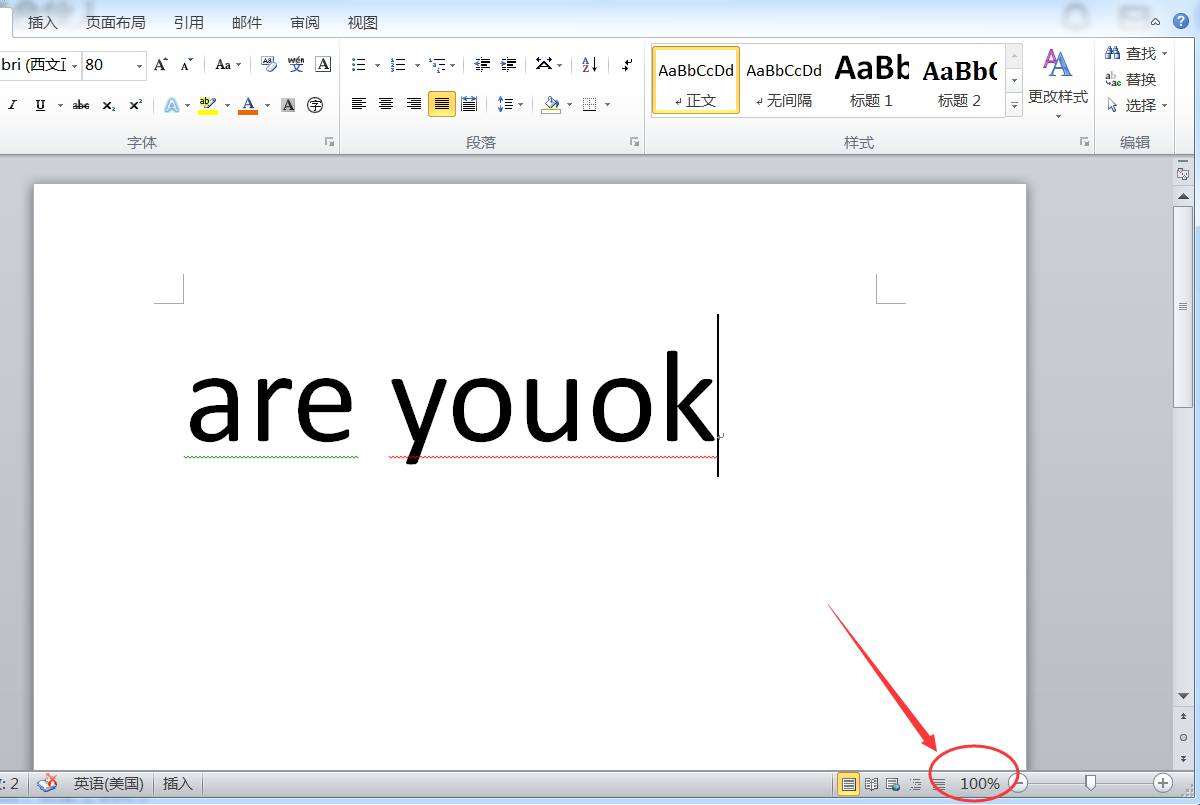Open the 视图 ribbon tab
This screenshot has height=805, width=1200.
pos(363,22)
